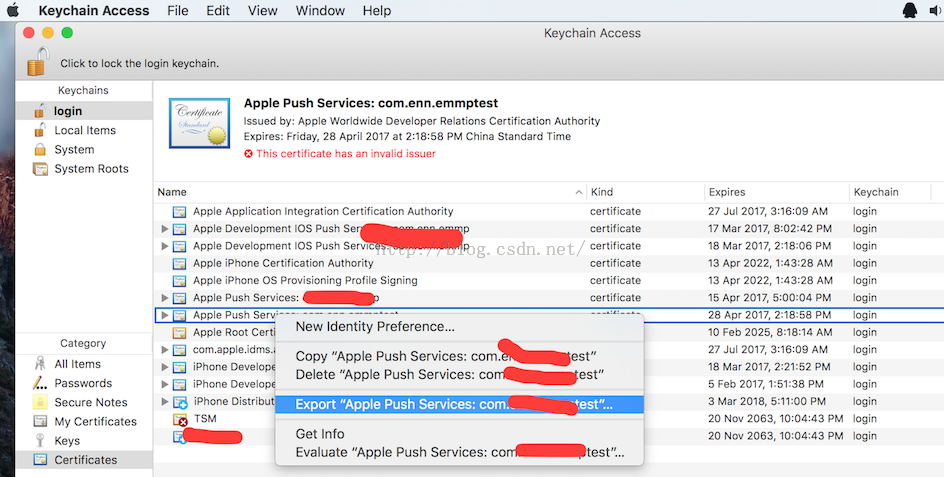The width and height of the screenshot is (944, 477).
Task: Open the Local Items keychain
Action: 85,130
